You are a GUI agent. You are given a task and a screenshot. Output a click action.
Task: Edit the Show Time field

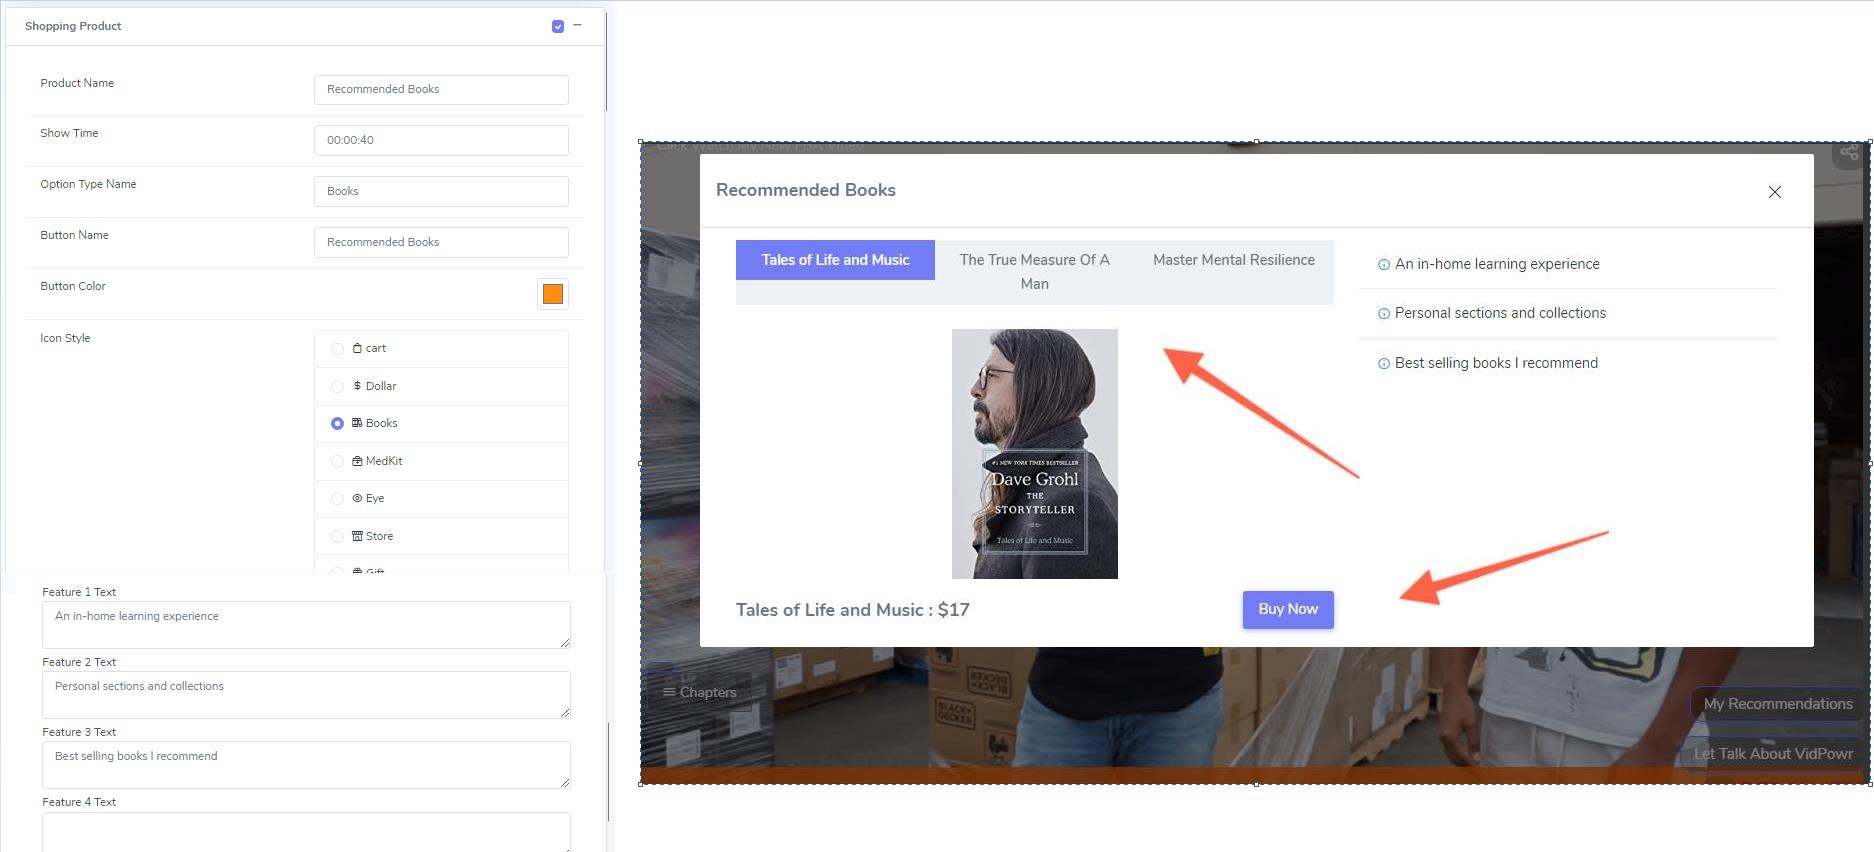coord(441,140)
